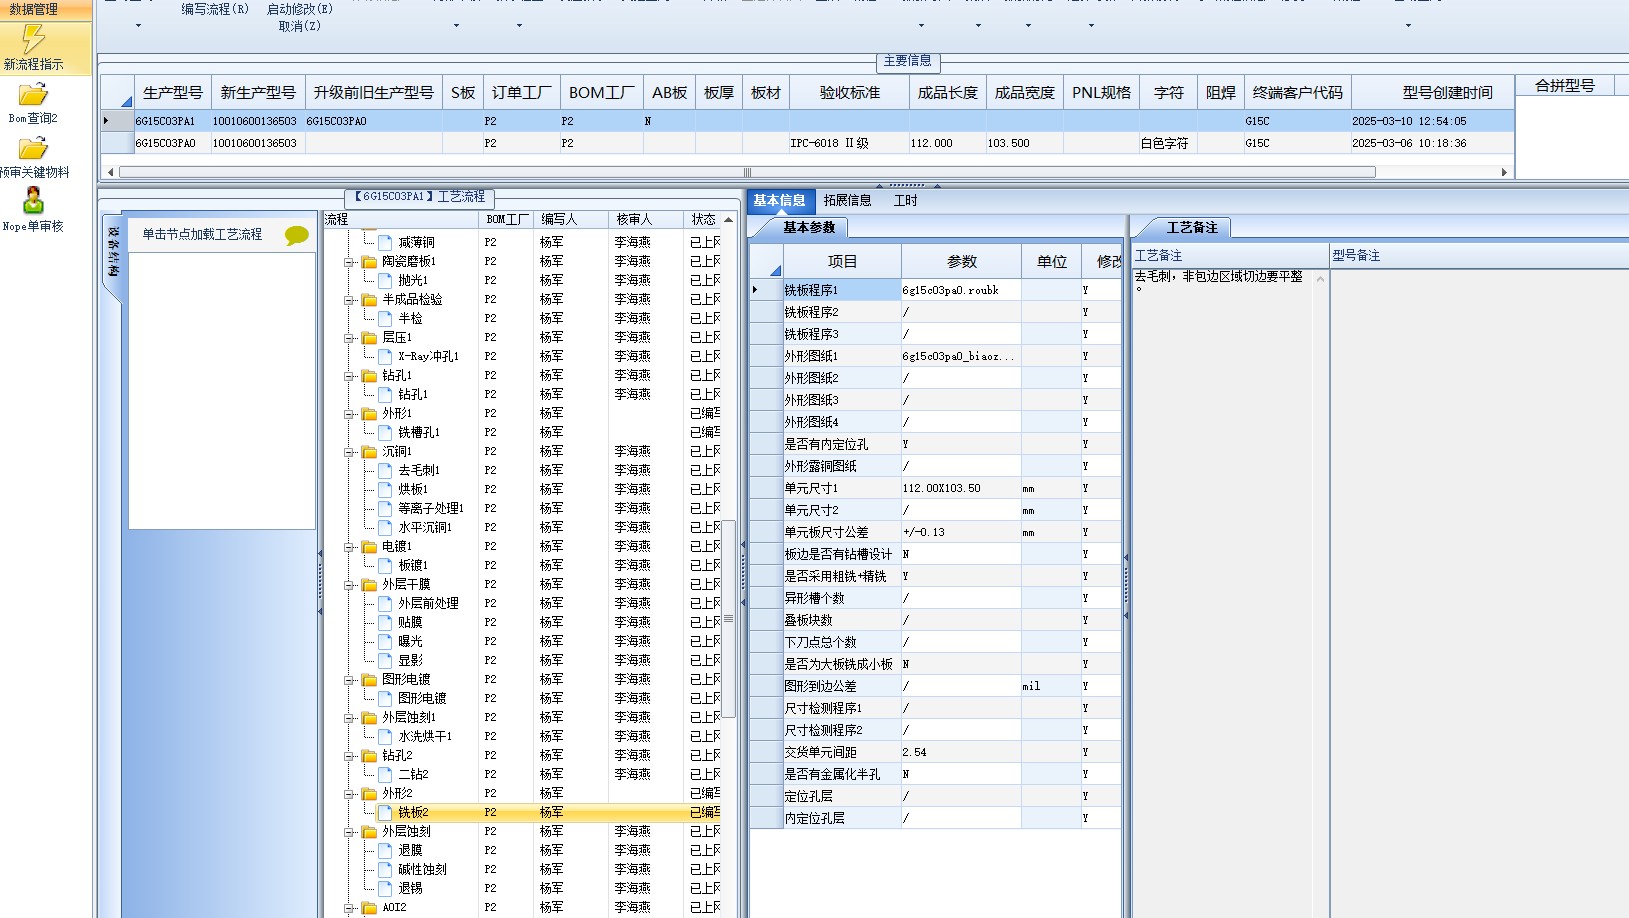Click the document icon of 去毛刺1
1629x918 pixels.
385,471
